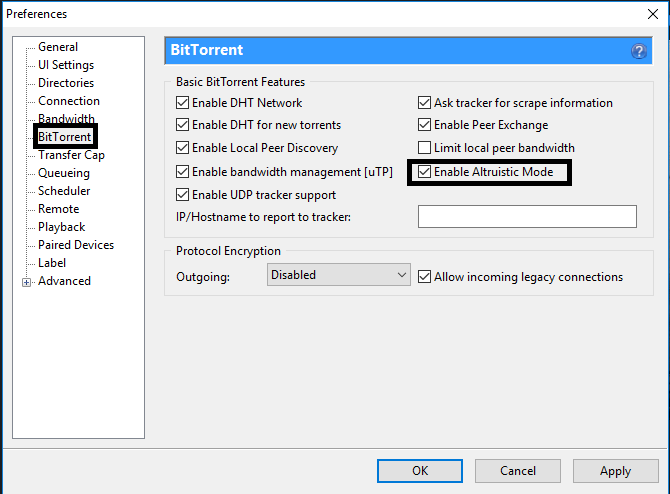
Task: Open Label preferences
Action: pos(52,263)
